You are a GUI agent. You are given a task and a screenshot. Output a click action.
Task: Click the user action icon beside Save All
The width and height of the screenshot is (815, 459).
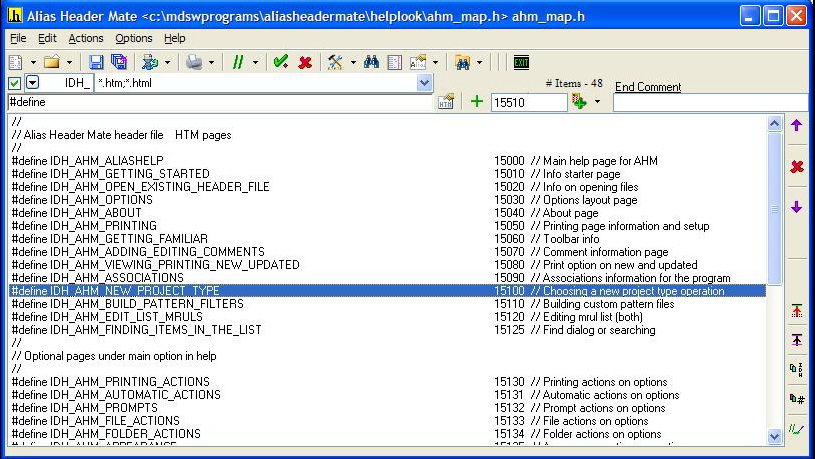(x=150, y=62)
